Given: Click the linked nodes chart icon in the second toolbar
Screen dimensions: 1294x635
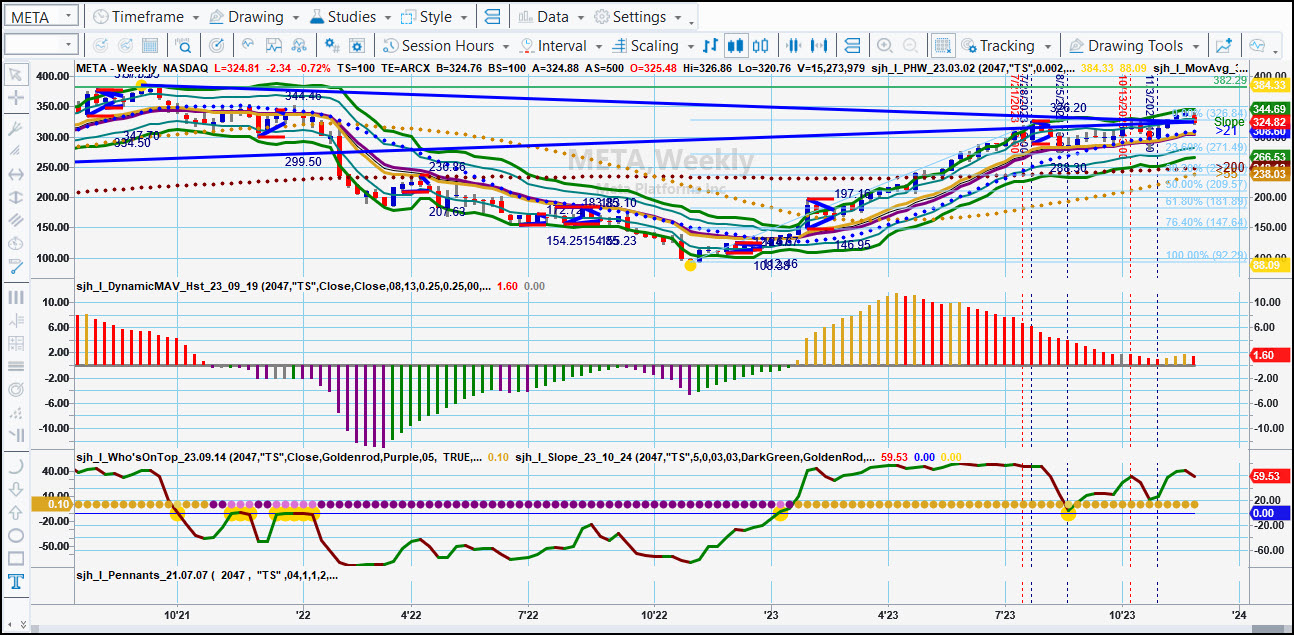Looking at the screenshot, I should [299, 46].
